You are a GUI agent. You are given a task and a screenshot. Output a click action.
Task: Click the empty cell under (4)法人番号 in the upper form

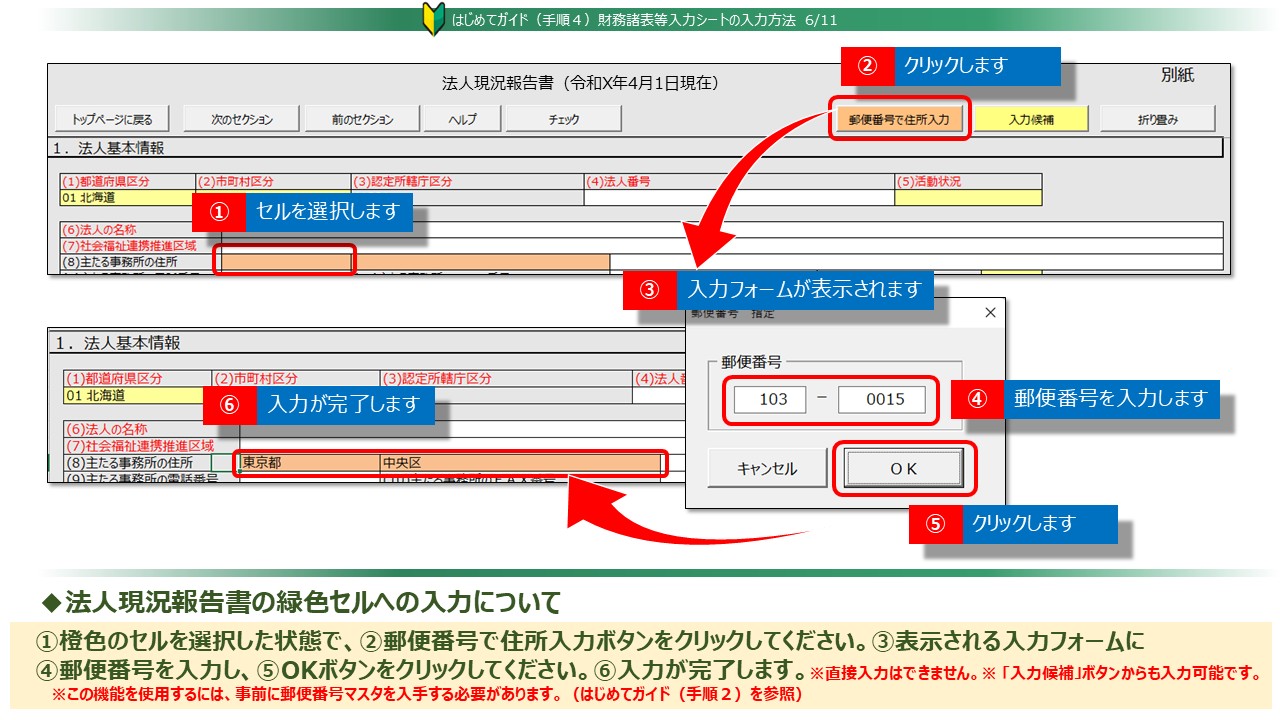738,198
